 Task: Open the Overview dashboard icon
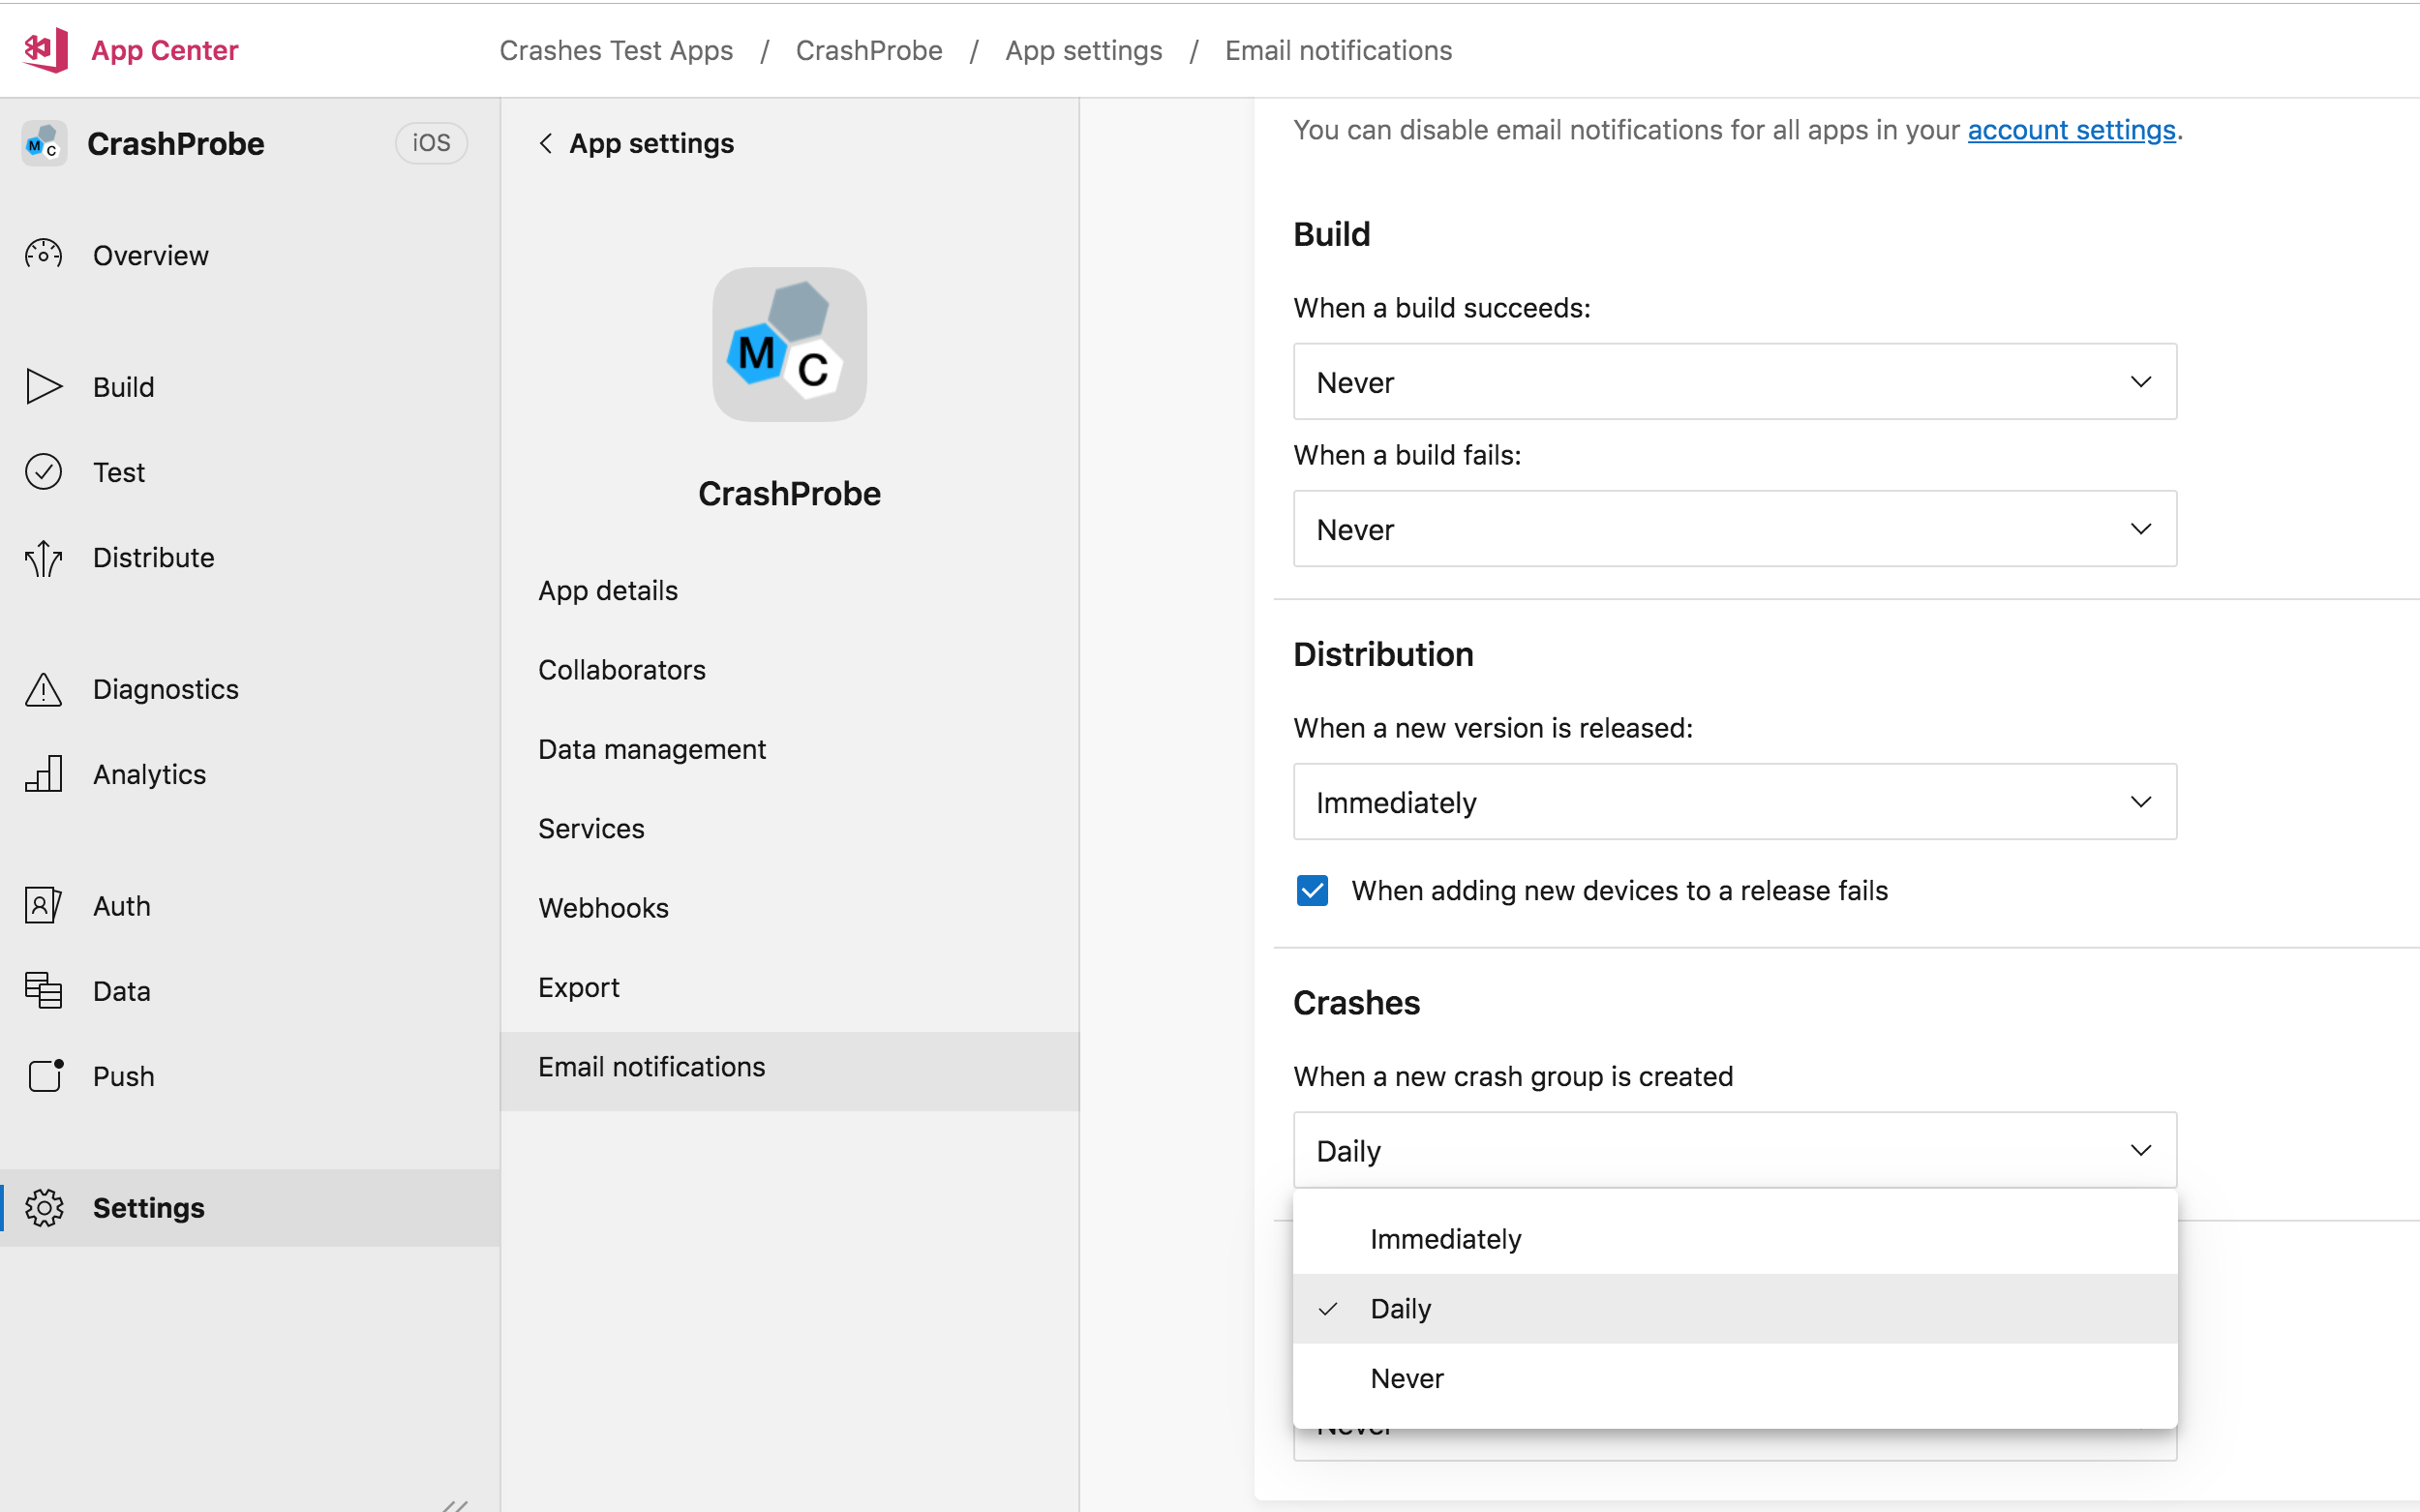[44, 255]
